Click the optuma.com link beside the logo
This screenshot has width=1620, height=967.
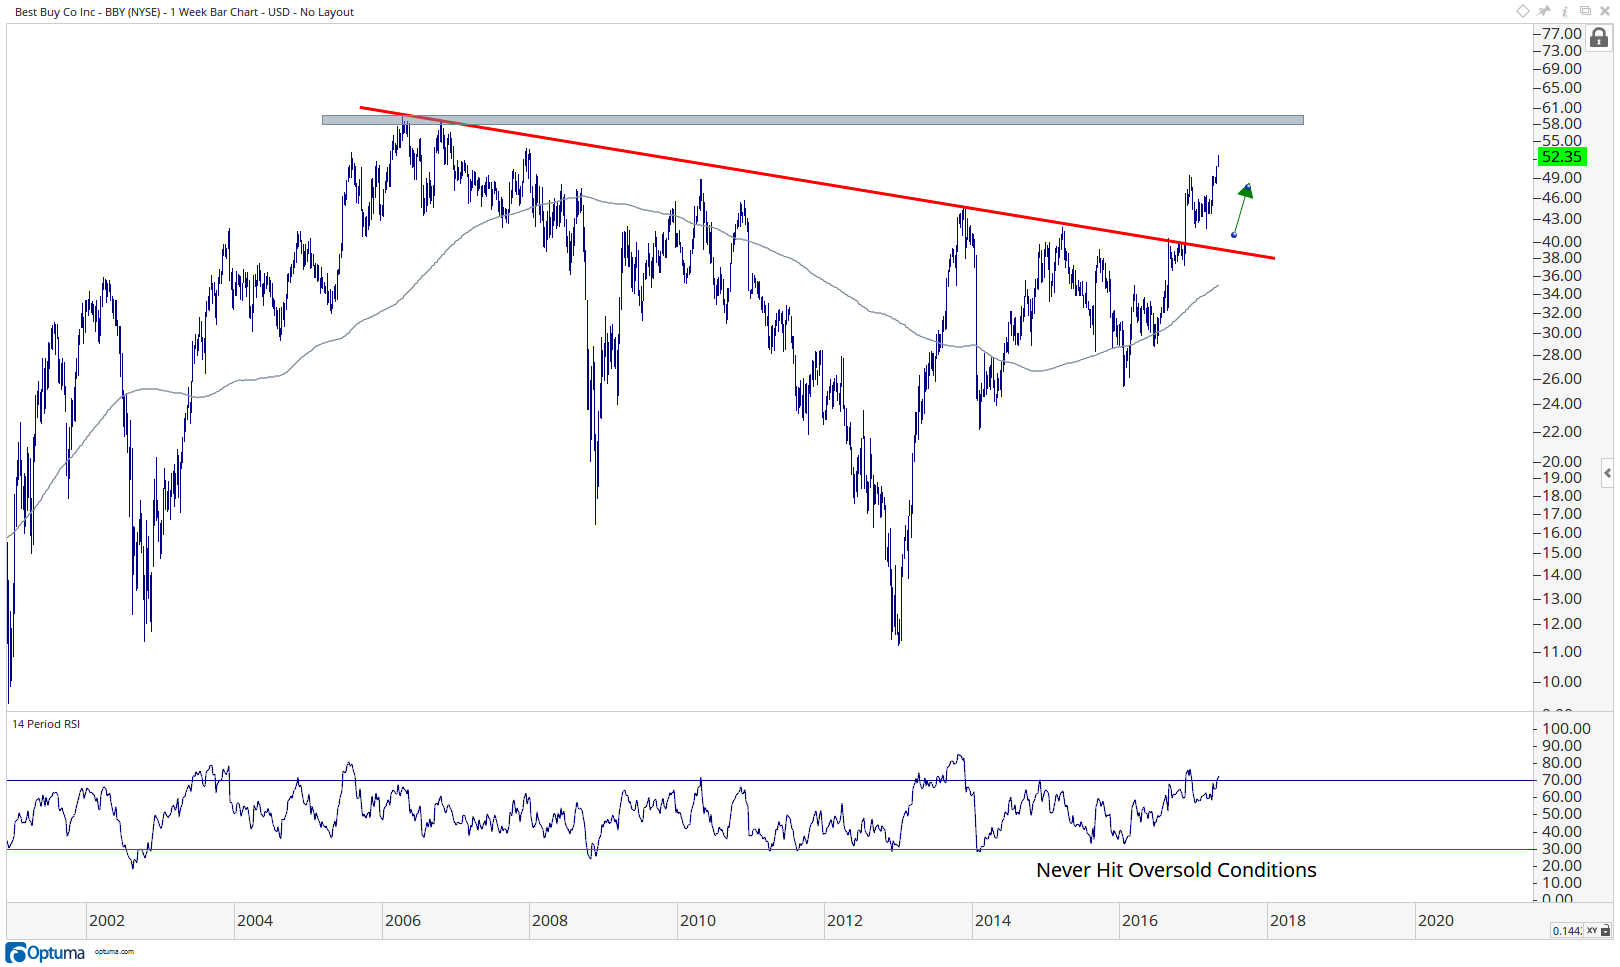tap(114, 952)
